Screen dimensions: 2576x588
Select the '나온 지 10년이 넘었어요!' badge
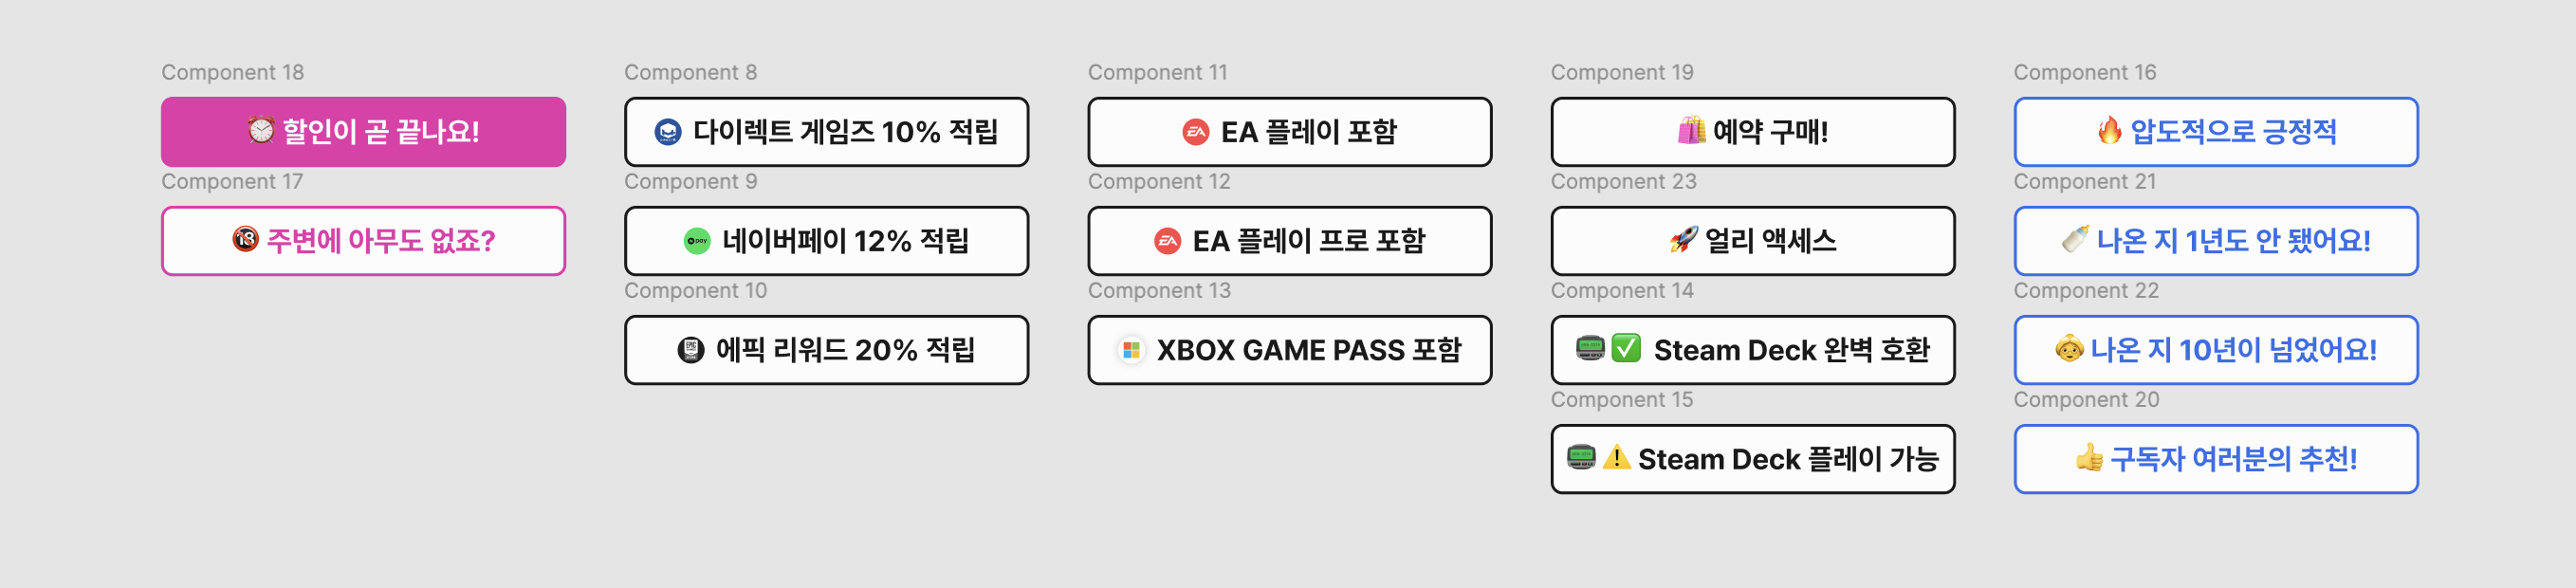(x=2216, y=350)
